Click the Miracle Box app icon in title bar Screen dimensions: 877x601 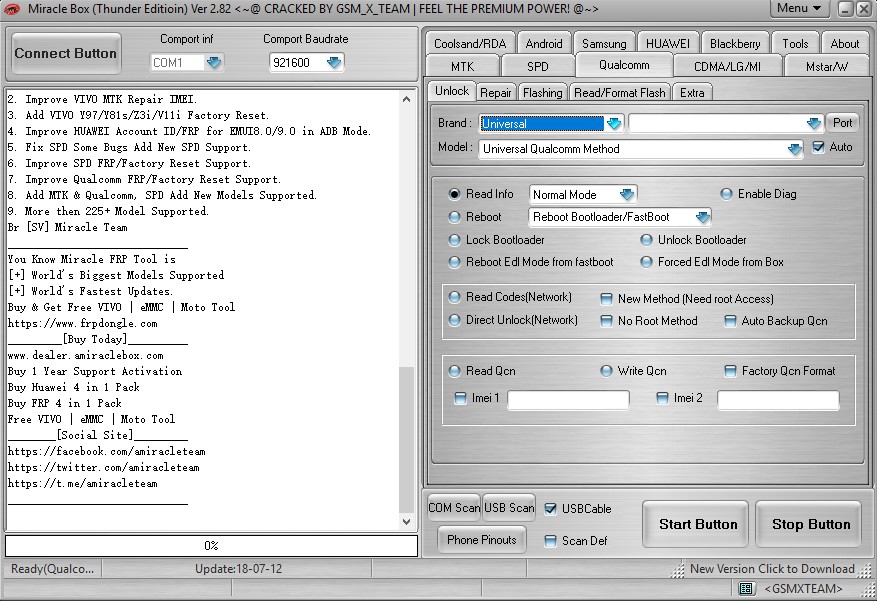point(12,9)
